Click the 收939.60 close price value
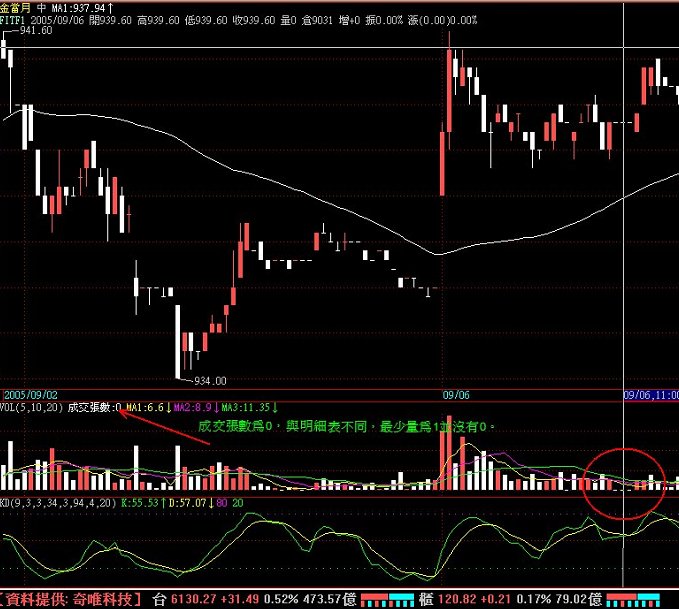Screen dimensions: 679x609 (254, 20)
